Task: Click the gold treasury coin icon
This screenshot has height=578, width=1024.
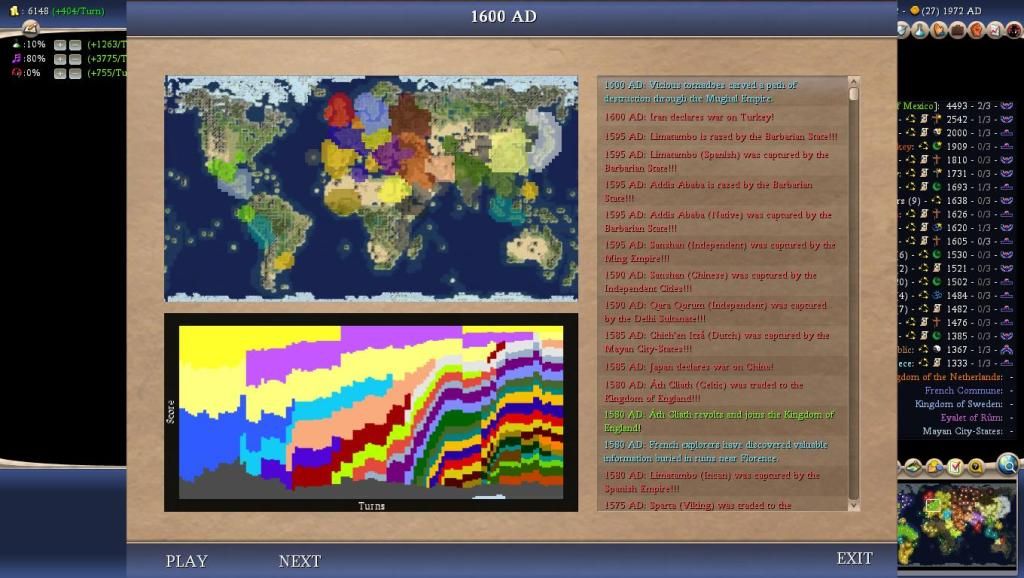Action: (x=14, y=11)
